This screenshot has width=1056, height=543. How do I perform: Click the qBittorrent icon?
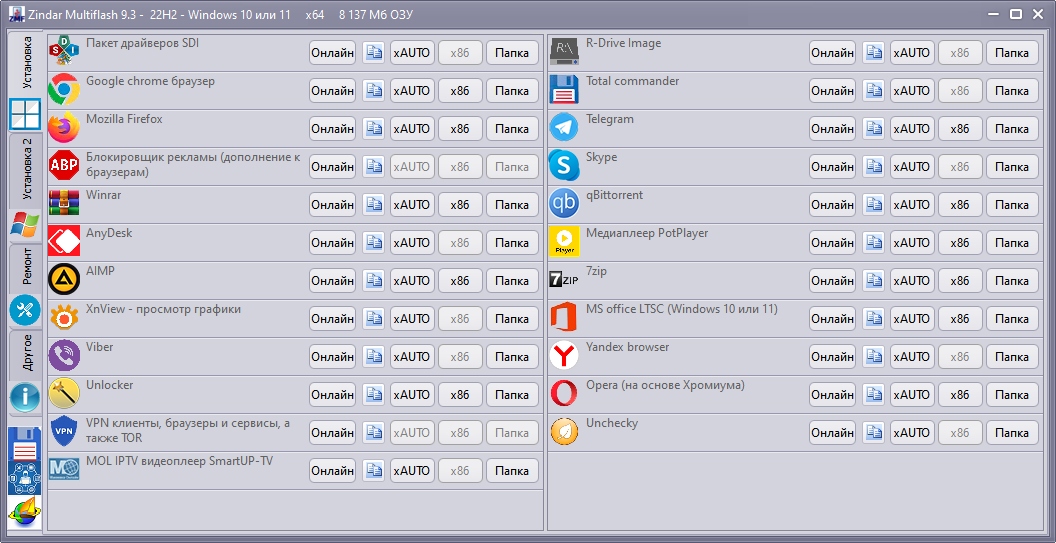[564, 203]
